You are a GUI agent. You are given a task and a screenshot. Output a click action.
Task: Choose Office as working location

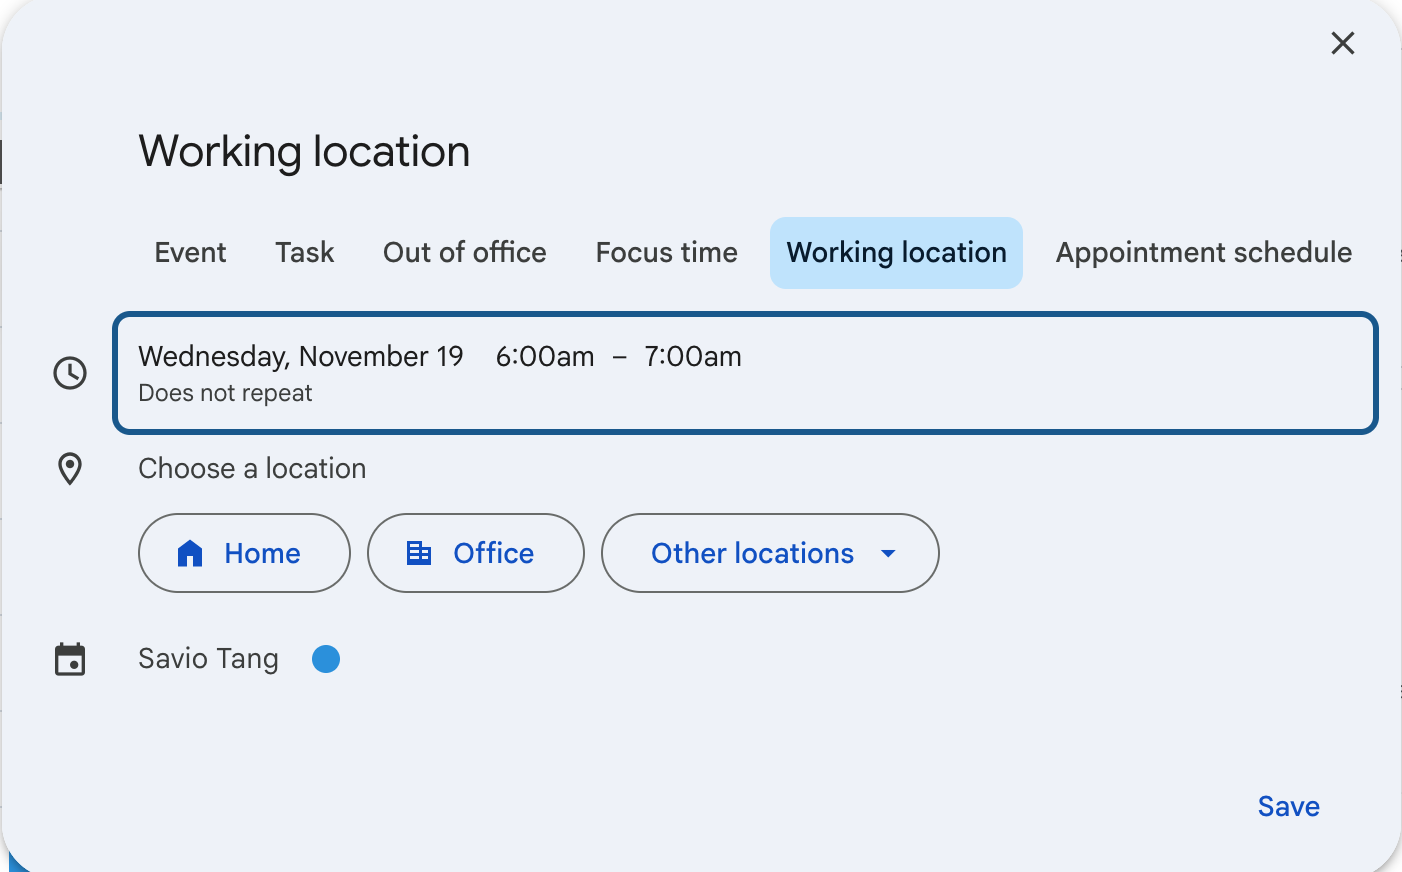[475, 553]
